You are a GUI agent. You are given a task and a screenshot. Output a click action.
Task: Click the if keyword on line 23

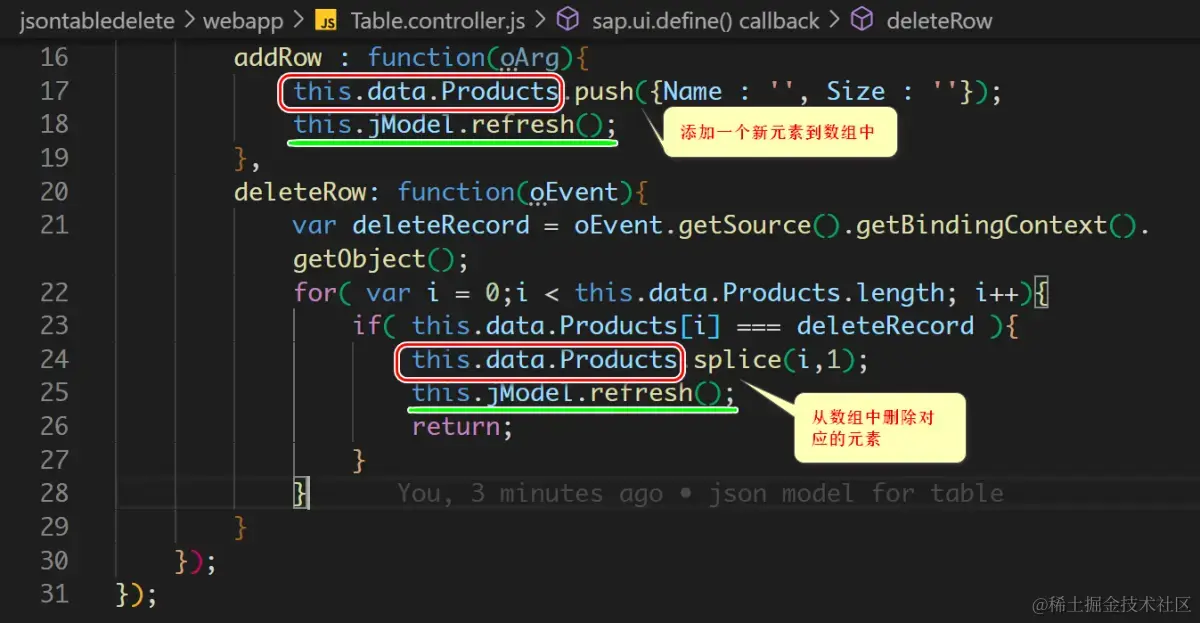tap(367, 326)
